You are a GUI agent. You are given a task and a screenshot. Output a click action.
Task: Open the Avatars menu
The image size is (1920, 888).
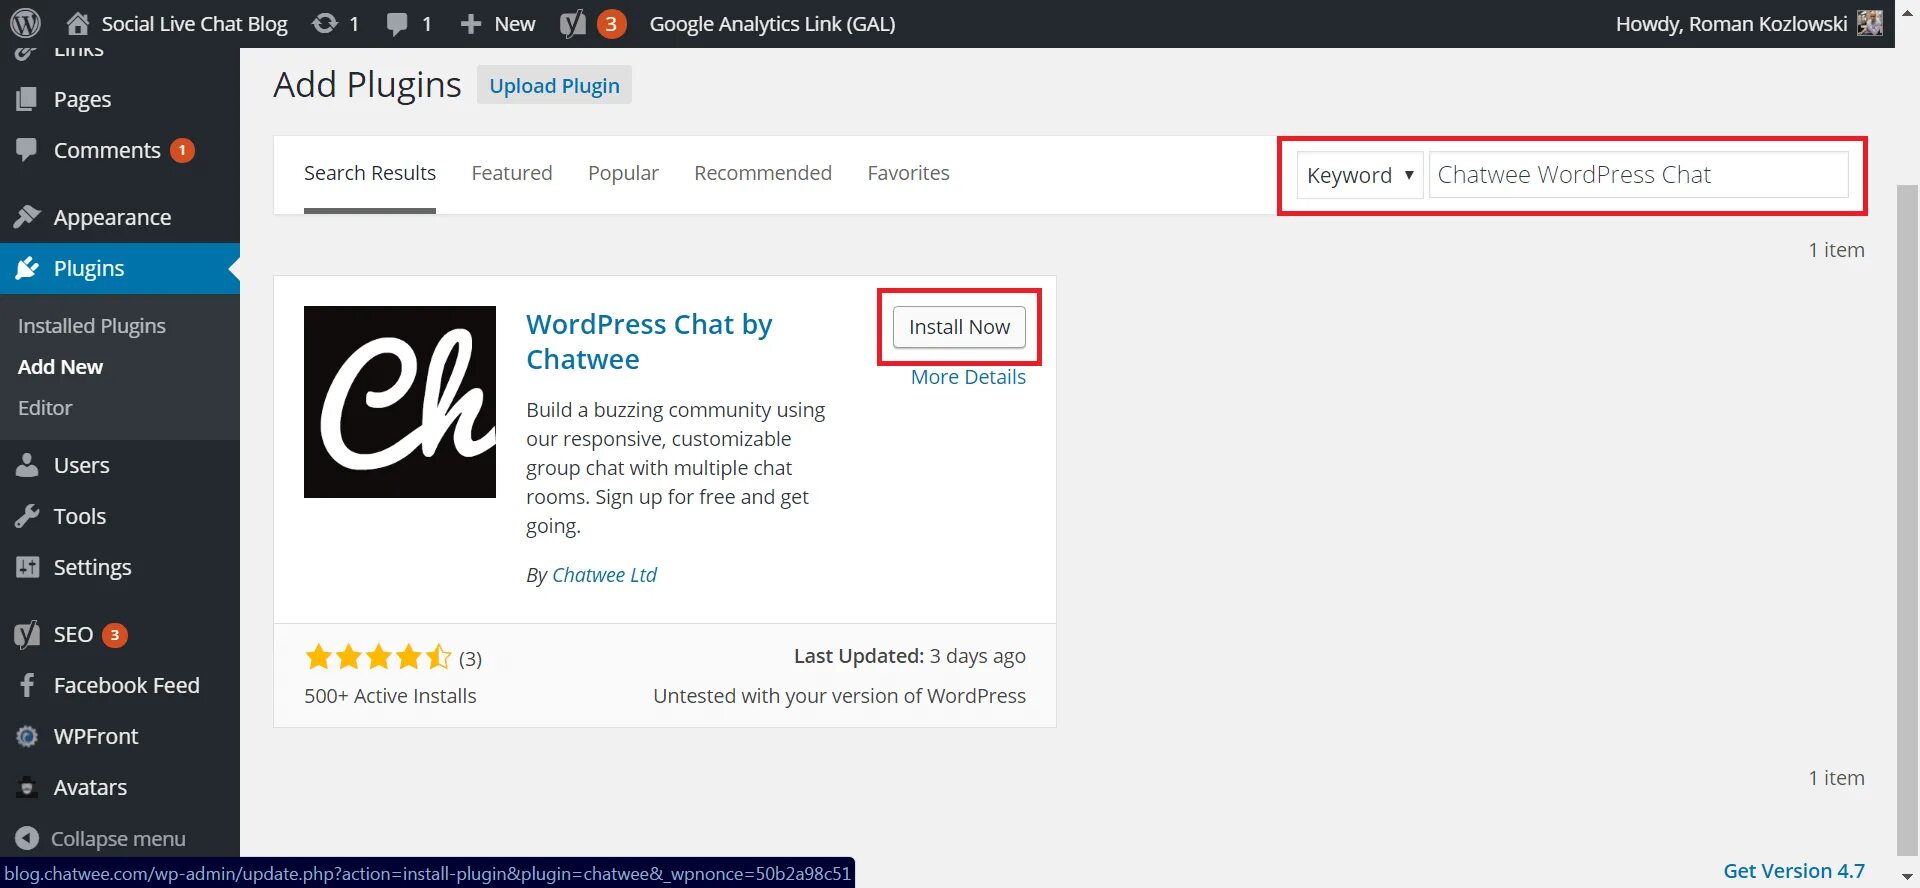[x=90, y=787]
